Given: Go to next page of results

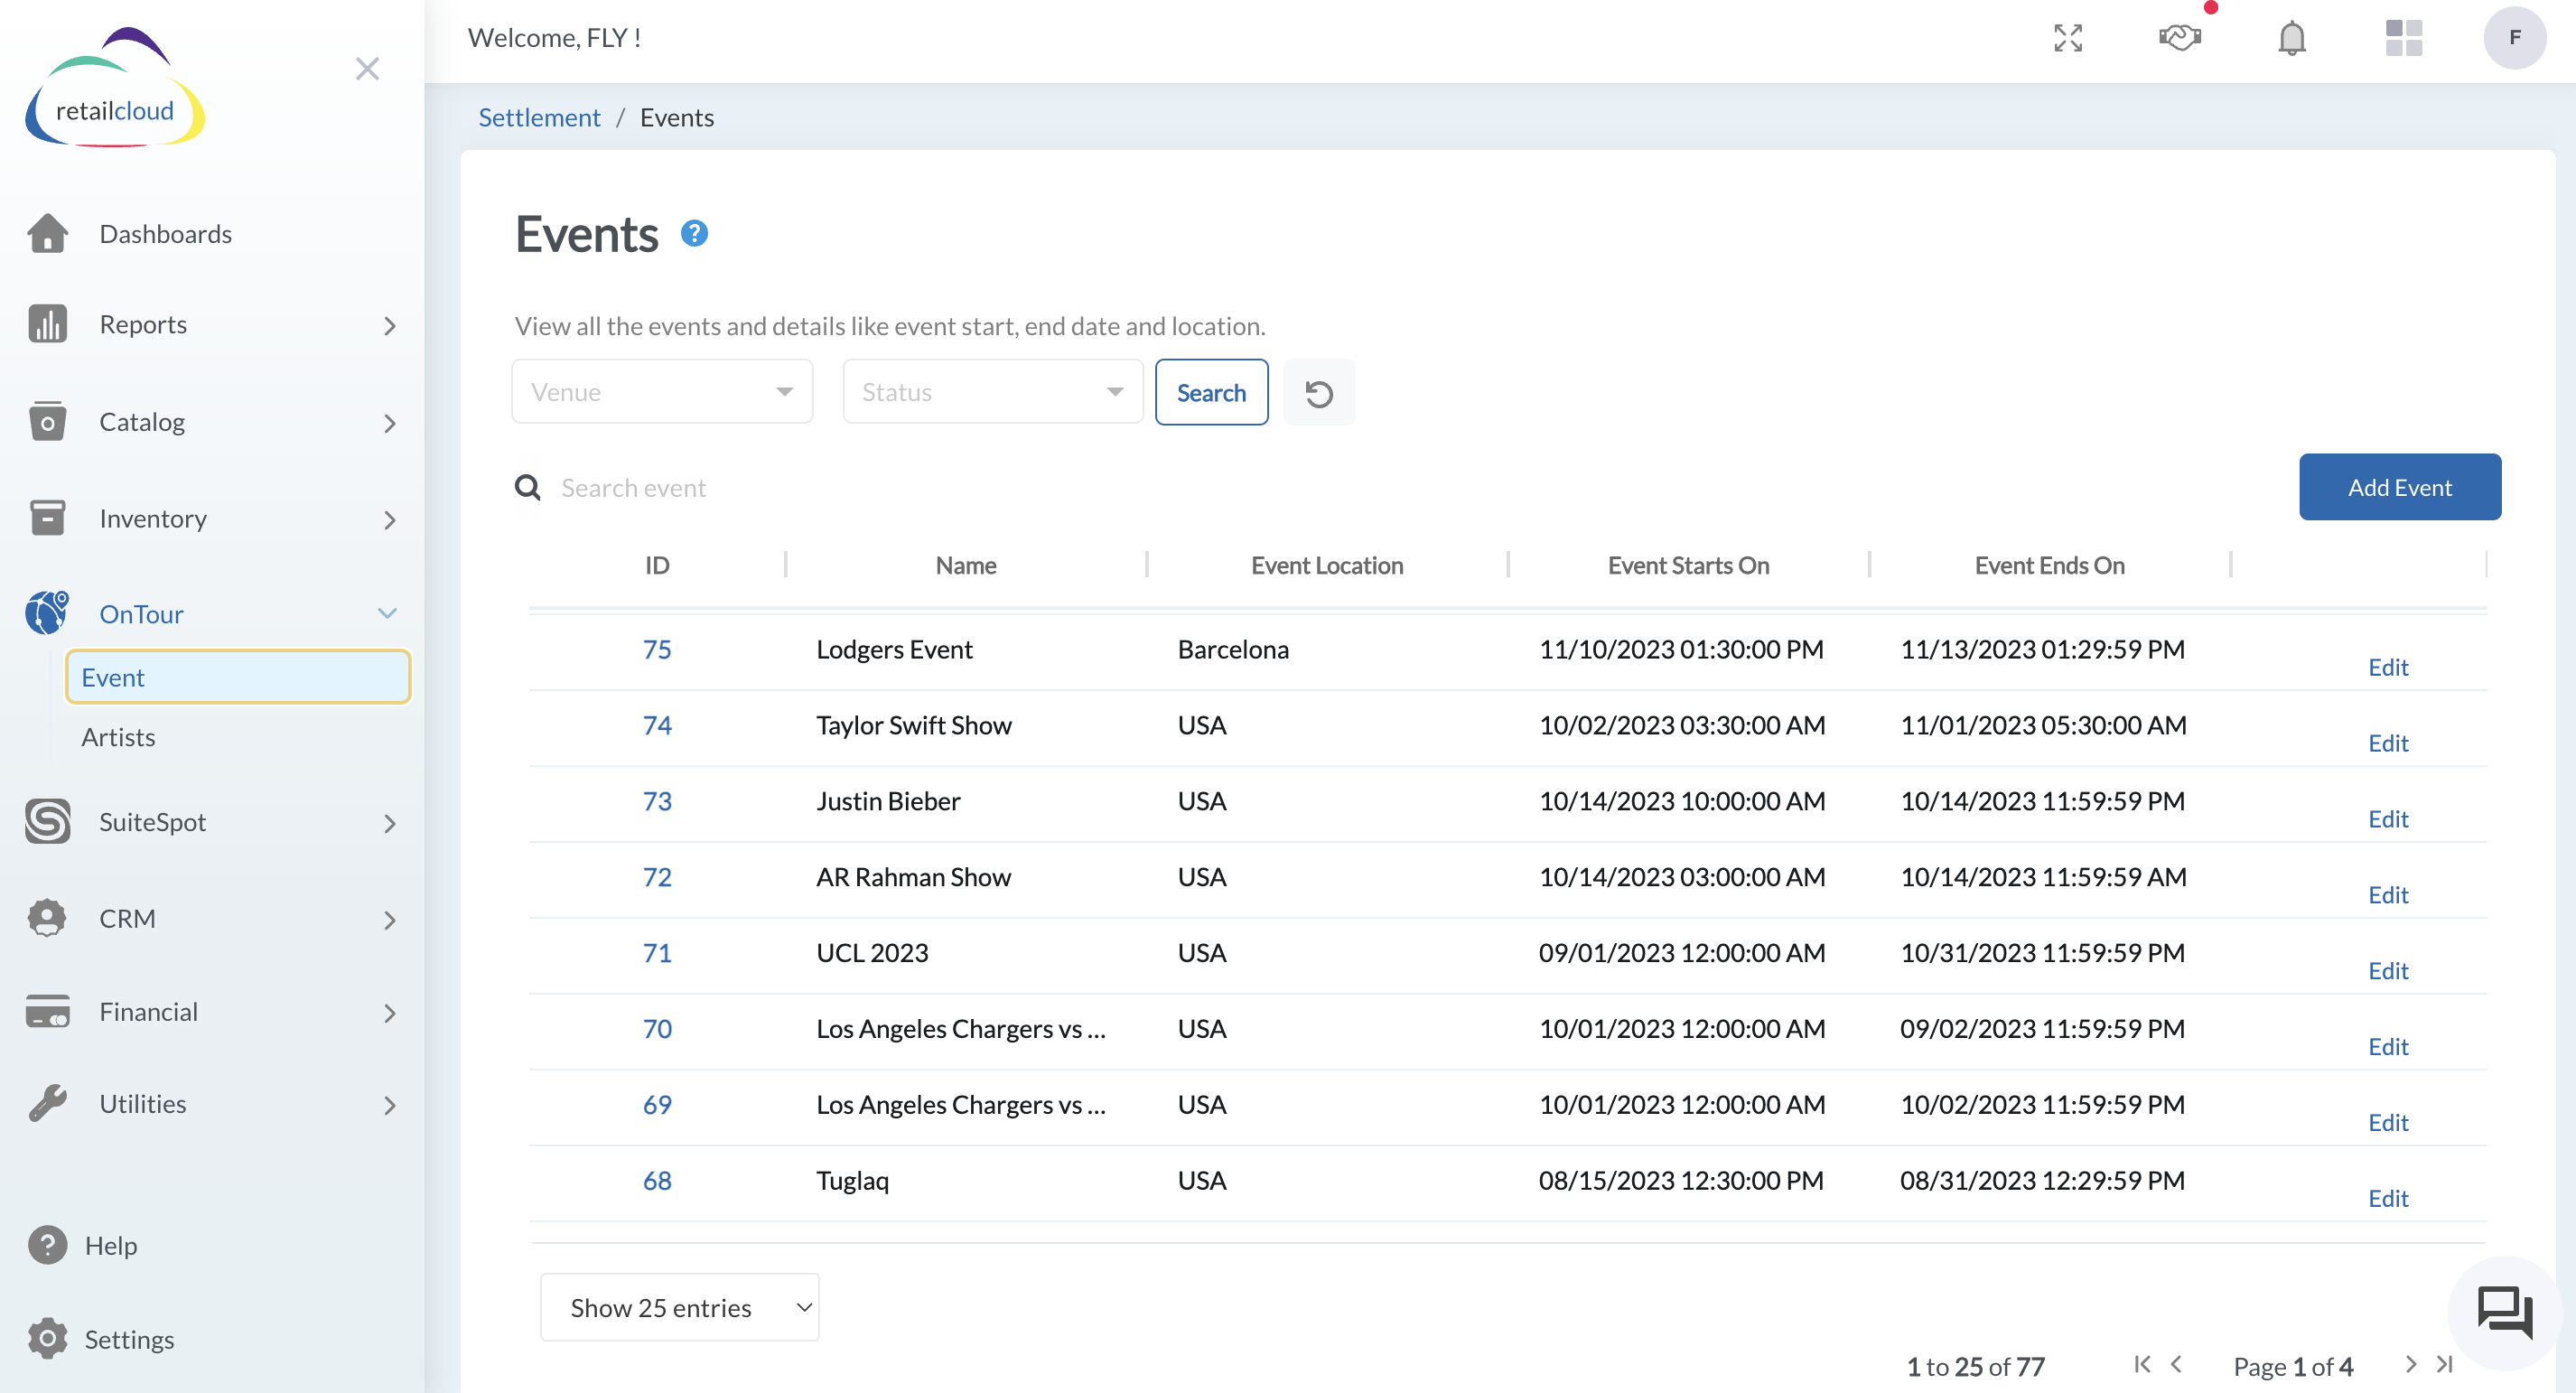Looking at the screenshot, I should [x=2410, y=1364].
